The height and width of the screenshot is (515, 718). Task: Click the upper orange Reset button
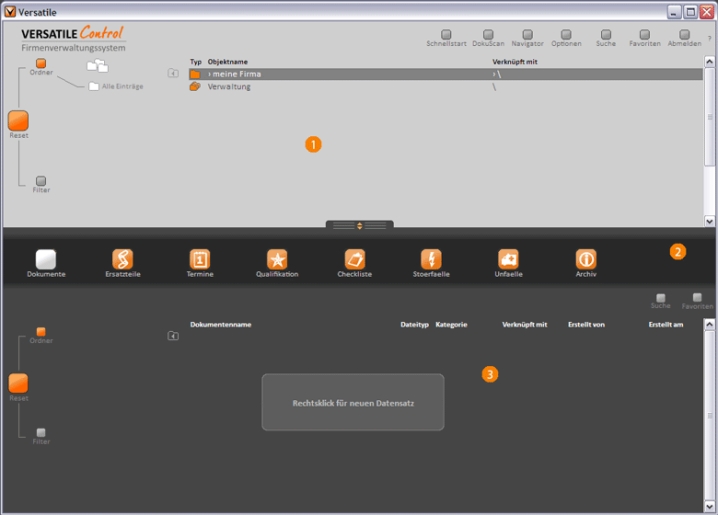point(18,121)
